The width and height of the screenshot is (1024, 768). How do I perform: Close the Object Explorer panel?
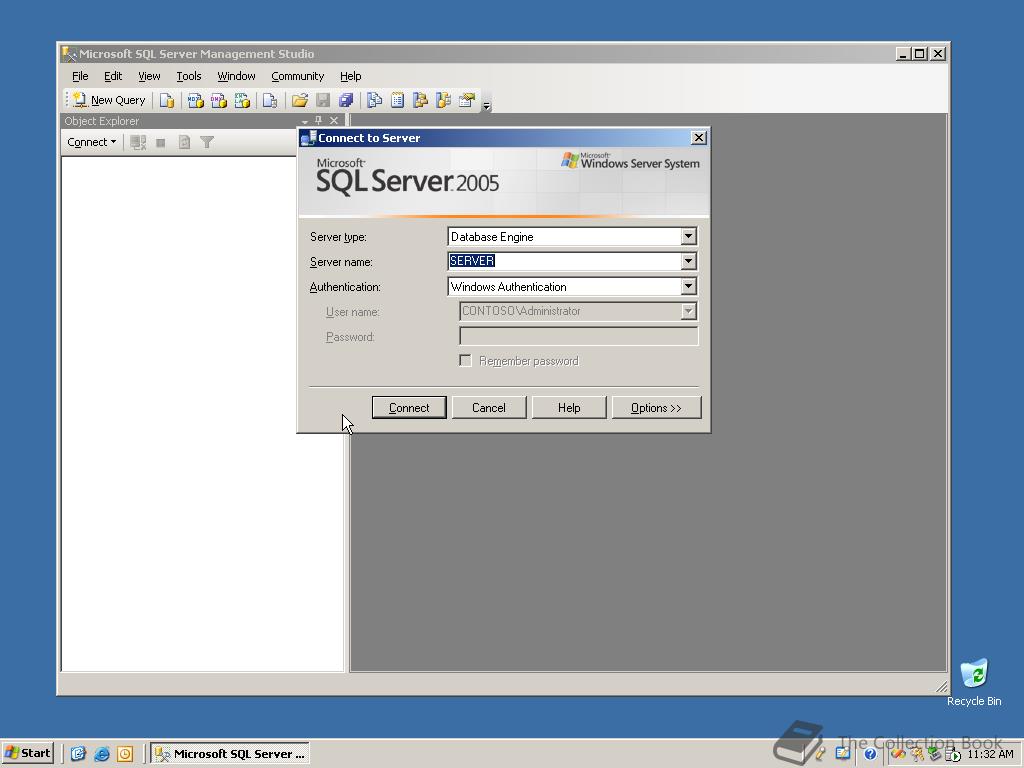click(x=334, y=120)
